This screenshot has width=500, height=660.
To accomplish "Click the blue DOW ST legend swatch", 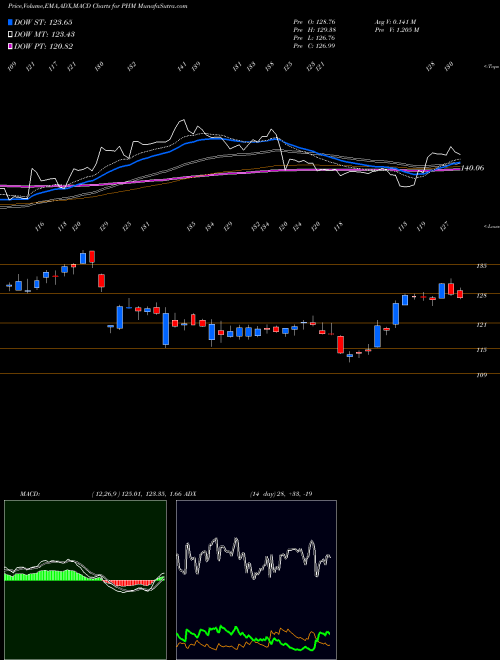I will click(x=11, y=22).
